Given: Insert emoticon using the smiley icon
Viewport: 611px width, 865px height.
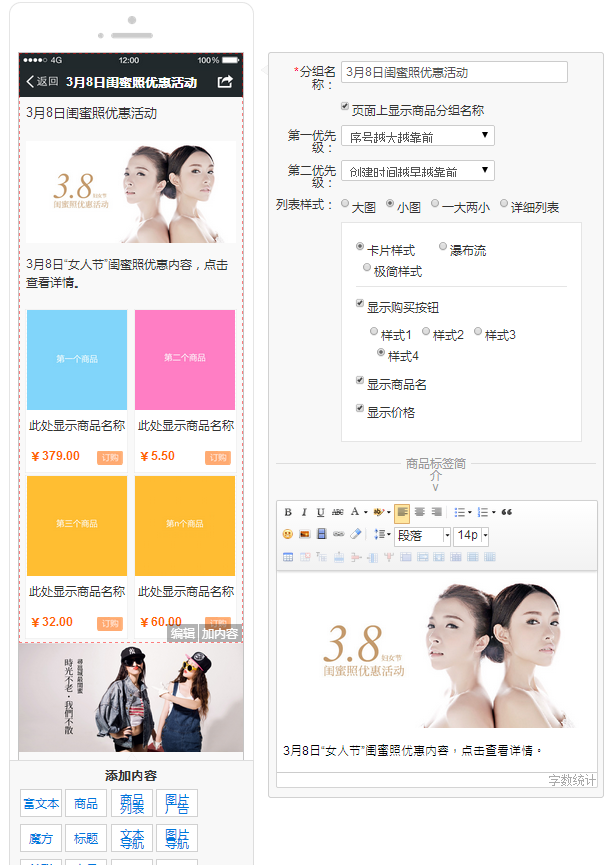Looking at the screenshot, I should pos(288,535).
